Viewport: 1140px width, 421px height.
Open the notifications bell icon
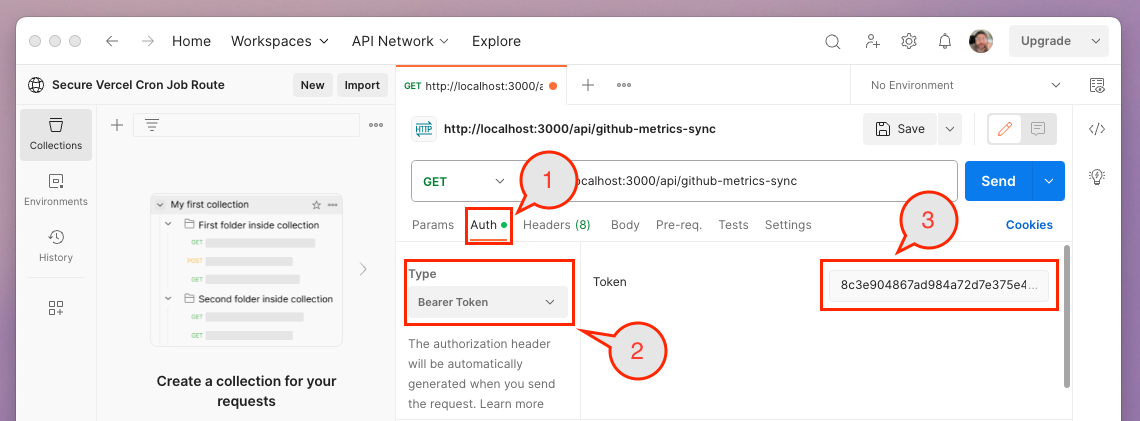click(944, 42)
